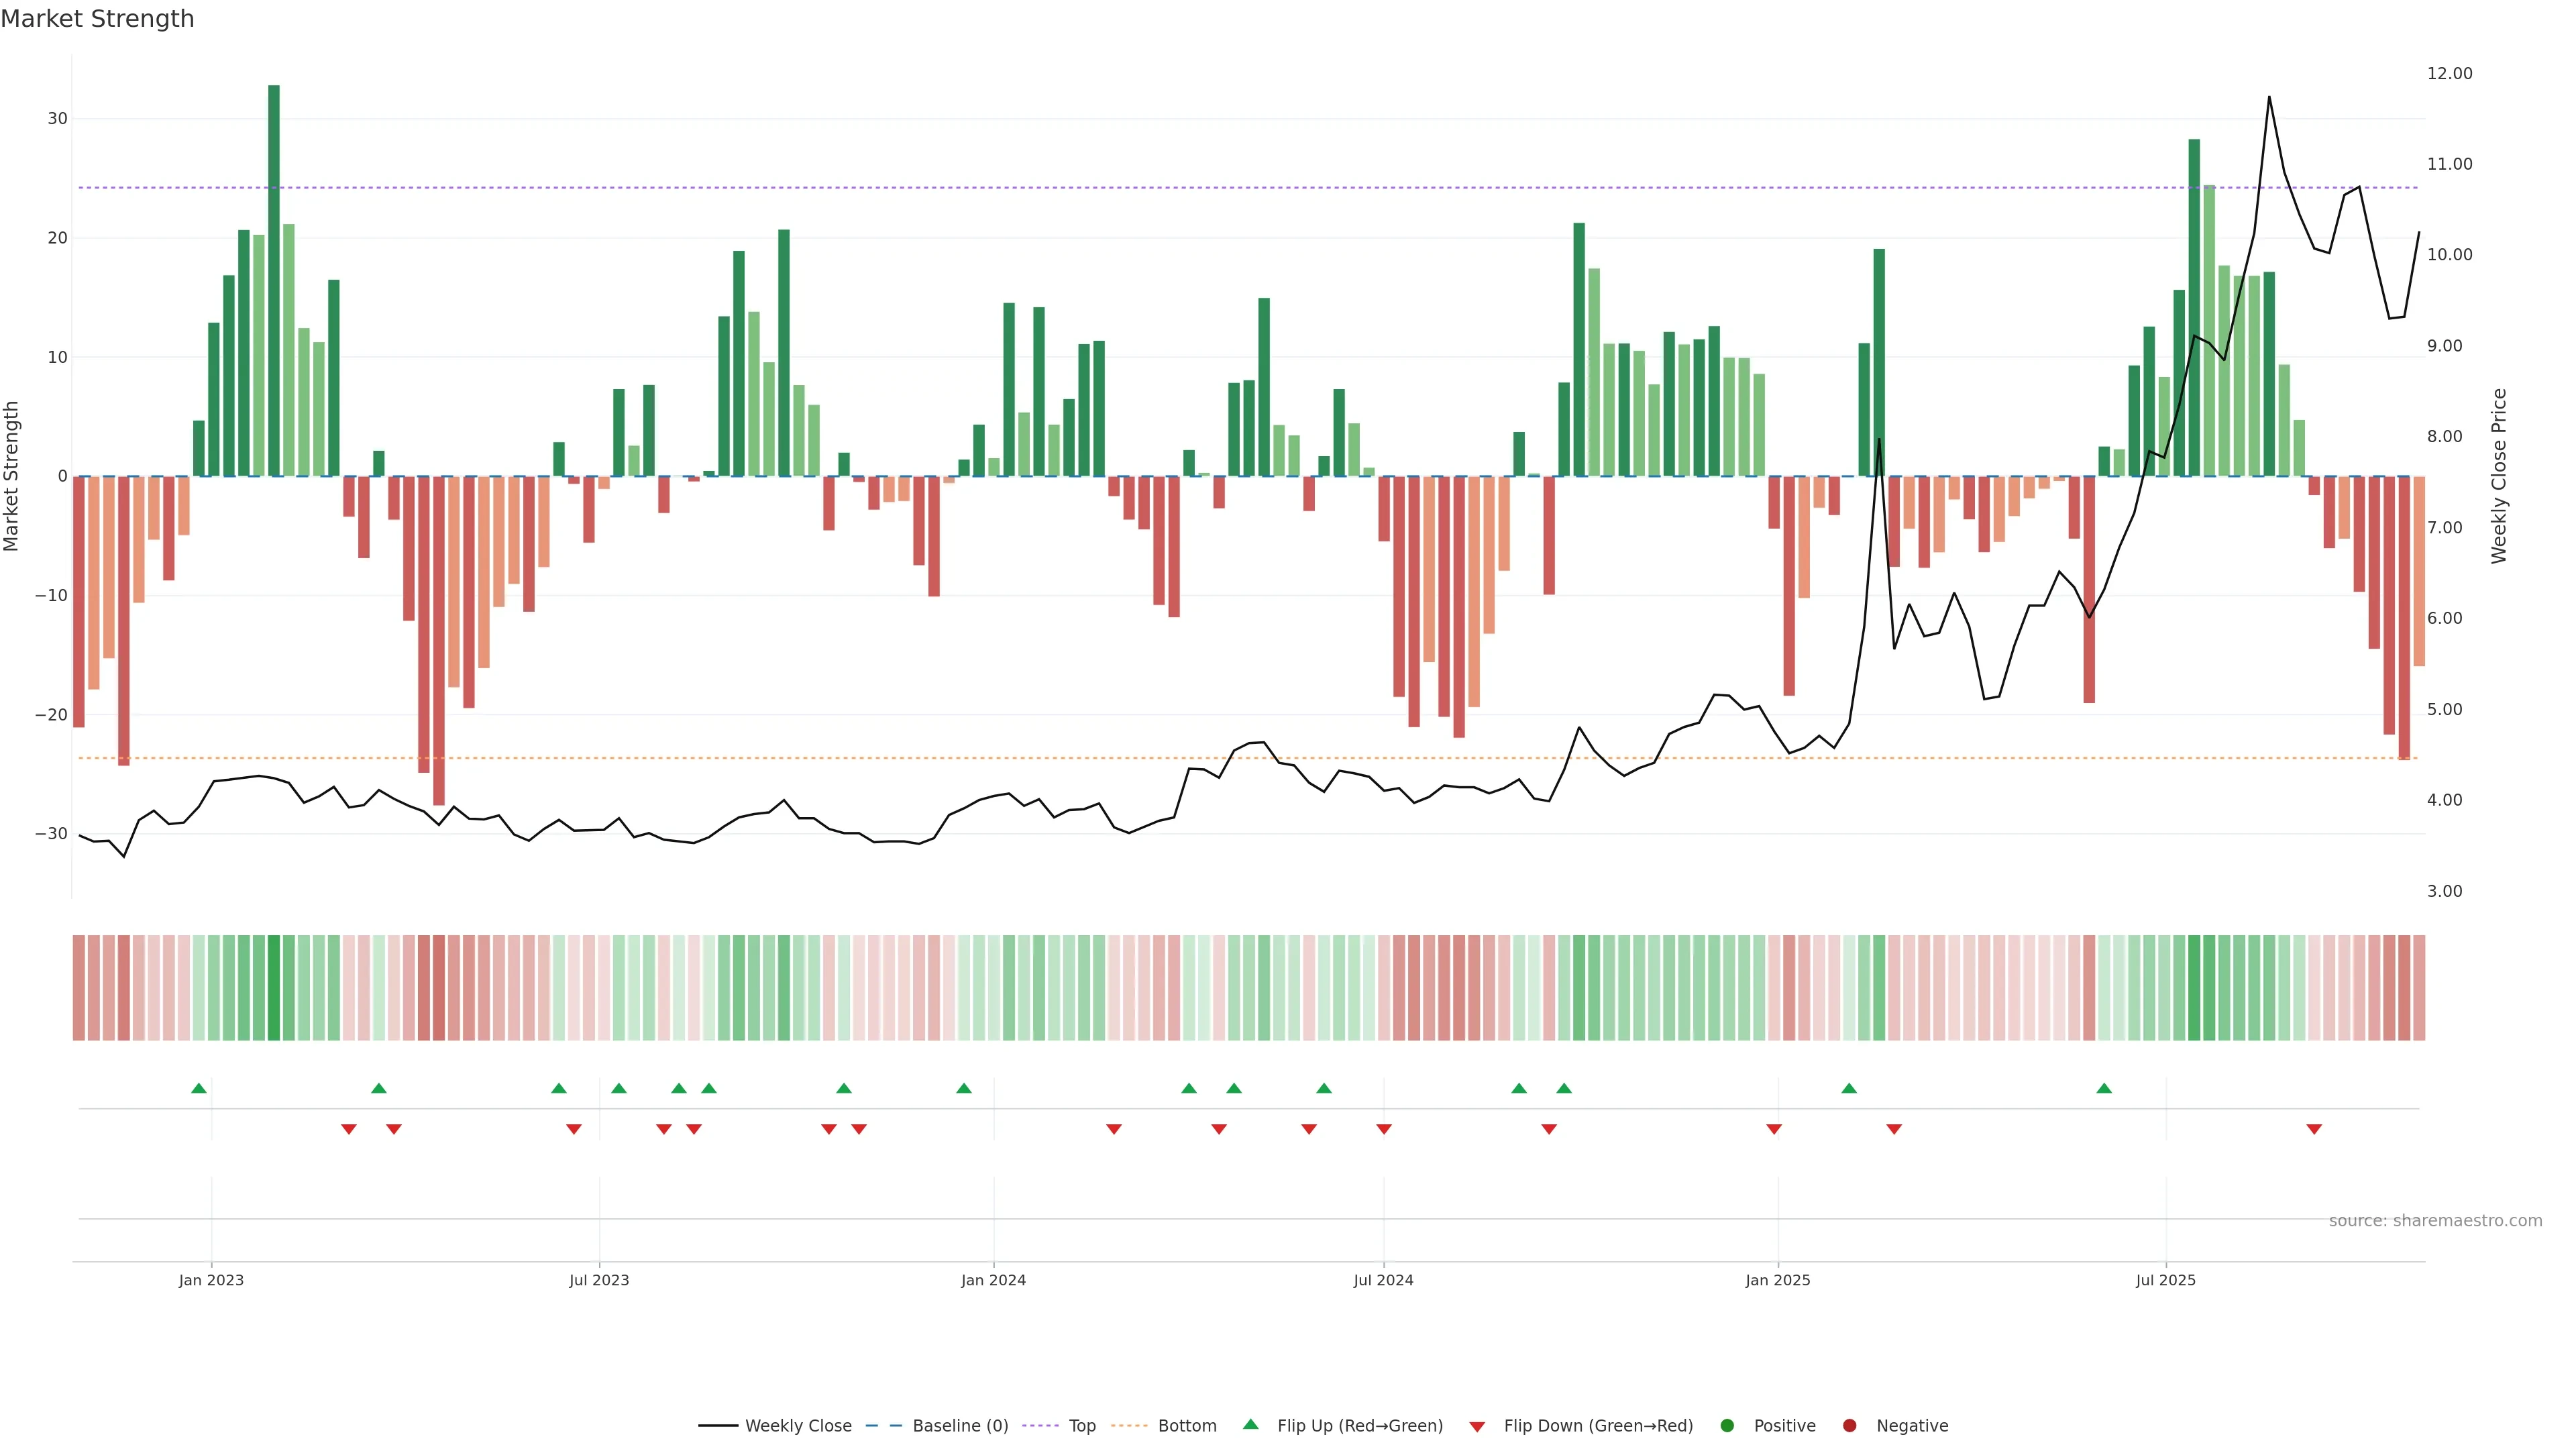Click the Weekly Close Price axis title
The height and width of the screenshot is (1449, 2576).
click(x=2499, y=476)
